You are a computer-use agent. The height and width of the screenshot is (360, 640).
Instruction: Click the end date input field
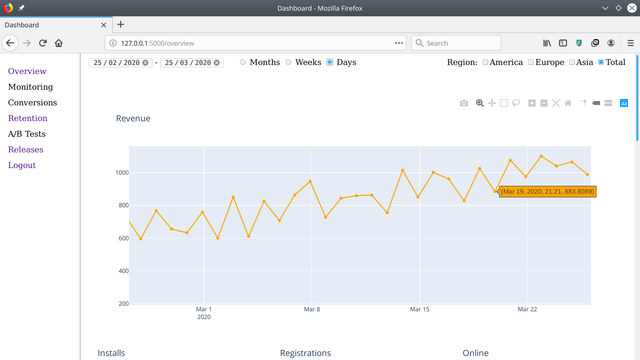point(192,62)
